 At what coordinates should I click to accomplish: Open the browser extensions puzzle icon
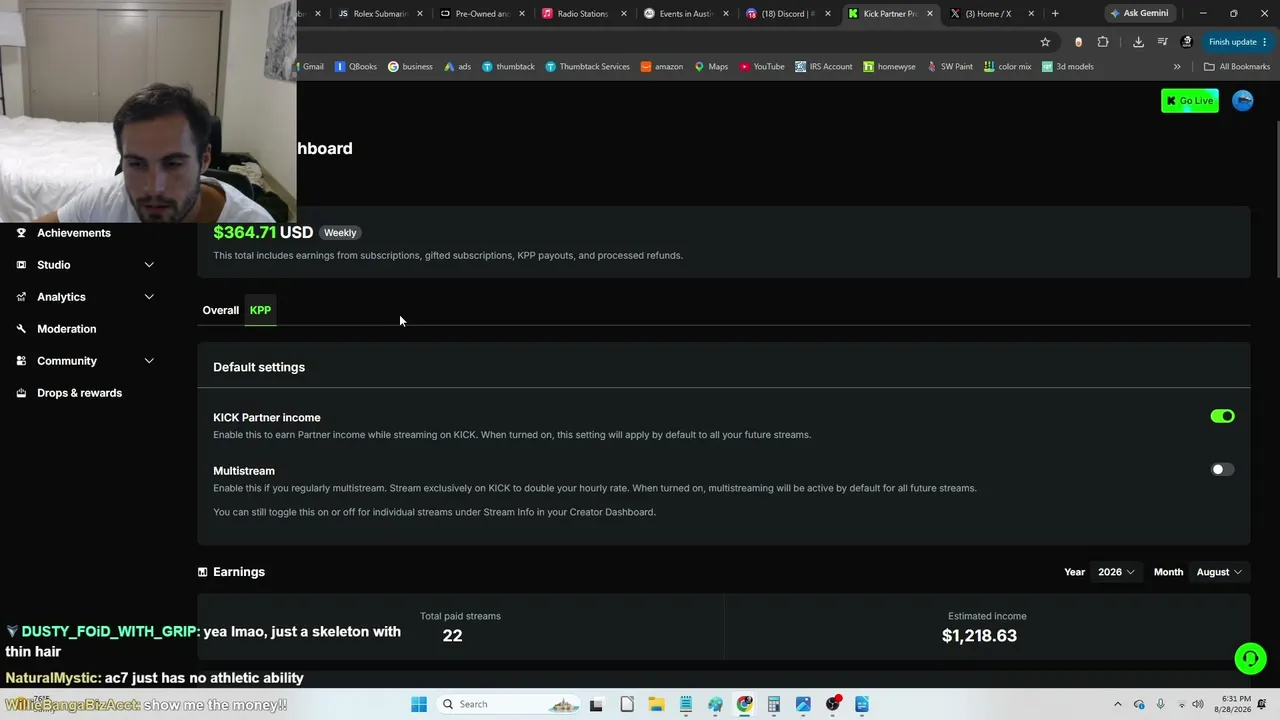(1103, 42)
